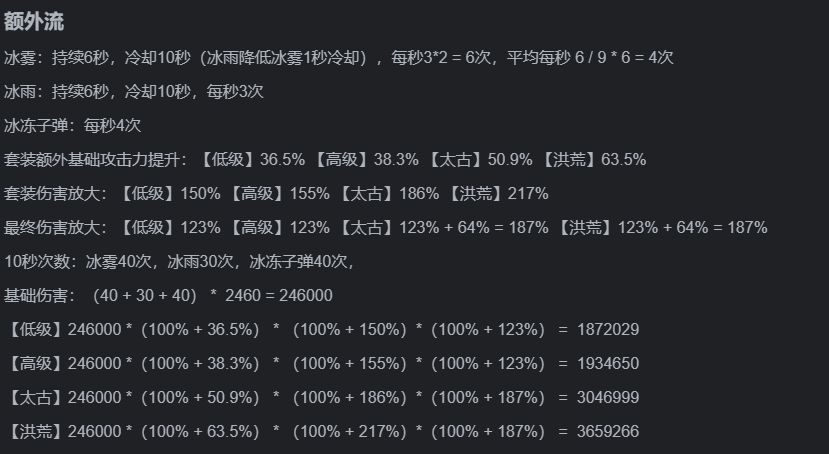
Task: Click the result number 3659266
Action: (x=608, y=431)
